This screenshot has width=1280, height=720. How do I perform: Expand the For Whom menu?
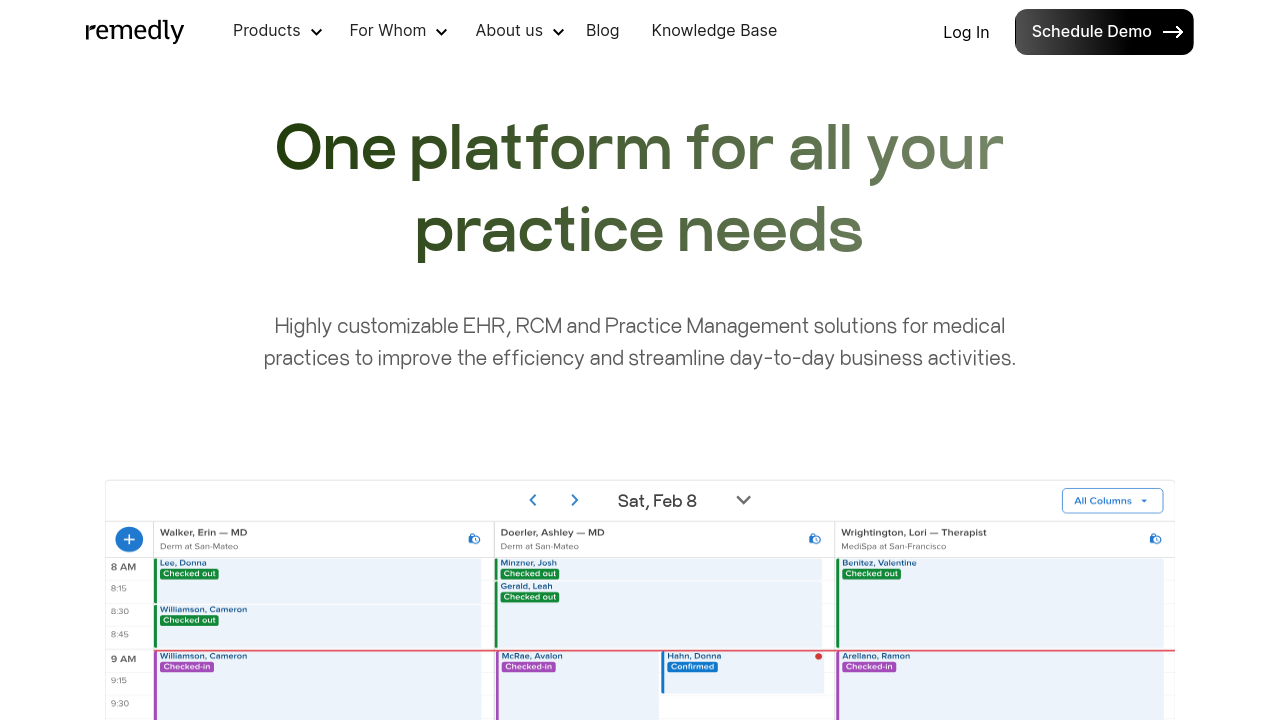tap(398, 31)
